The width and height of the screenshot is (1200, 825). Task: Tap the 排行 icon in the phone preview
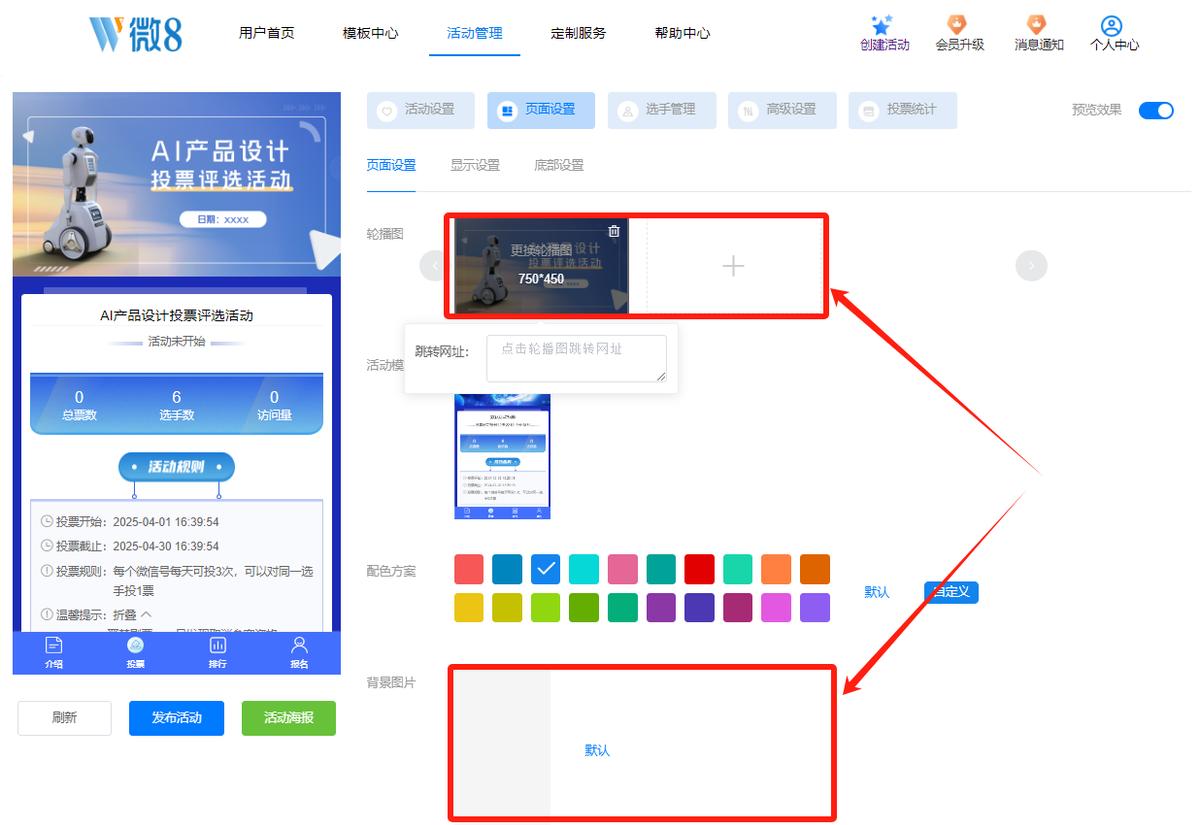coord(217,652)
